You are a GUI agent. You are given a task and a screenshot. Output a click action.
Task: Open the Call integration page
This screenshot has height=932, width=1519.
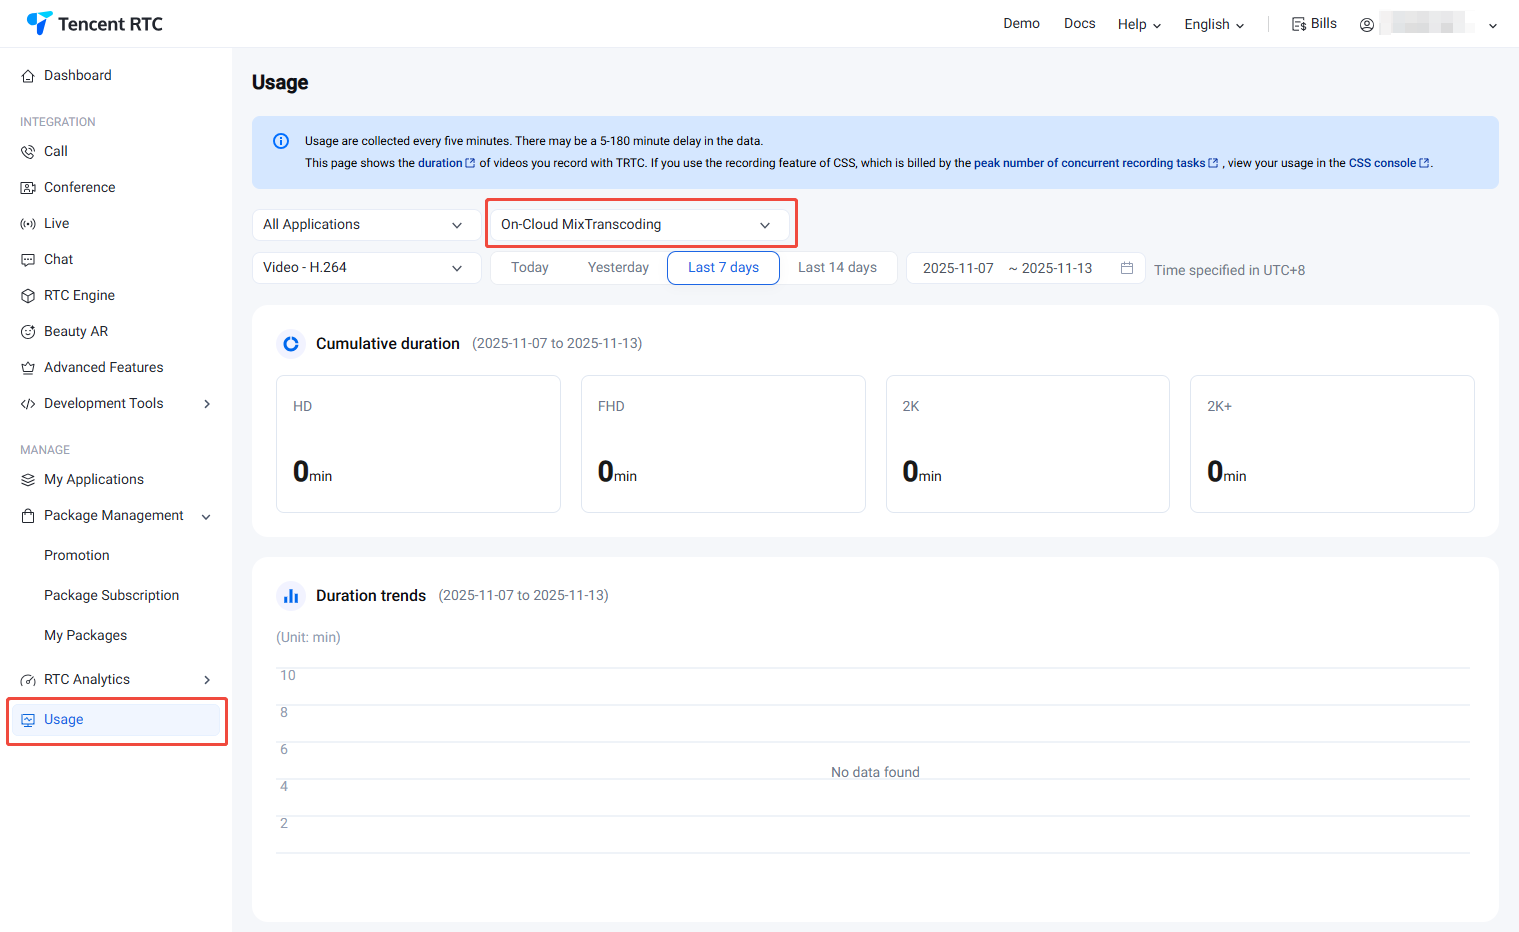point(56,151)
